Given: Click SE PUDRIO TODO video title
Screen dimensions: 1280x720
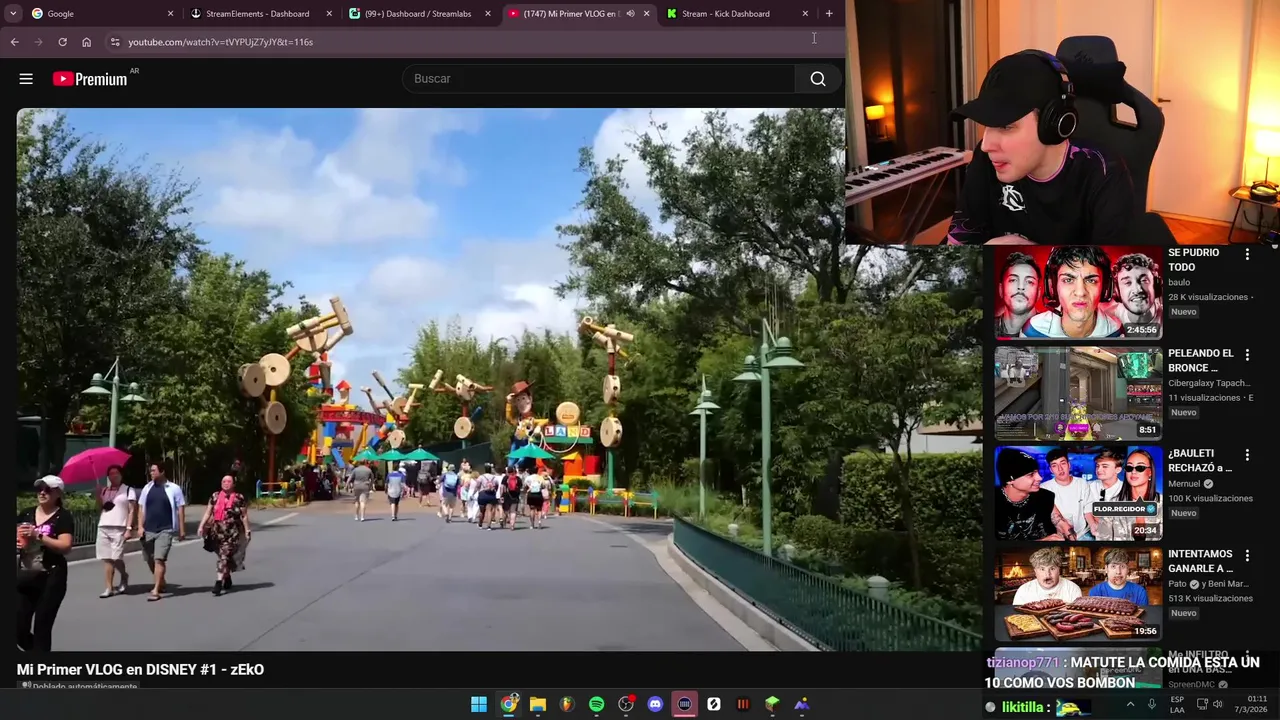Looking at the screenshot, I should [x=1194, y=260].
